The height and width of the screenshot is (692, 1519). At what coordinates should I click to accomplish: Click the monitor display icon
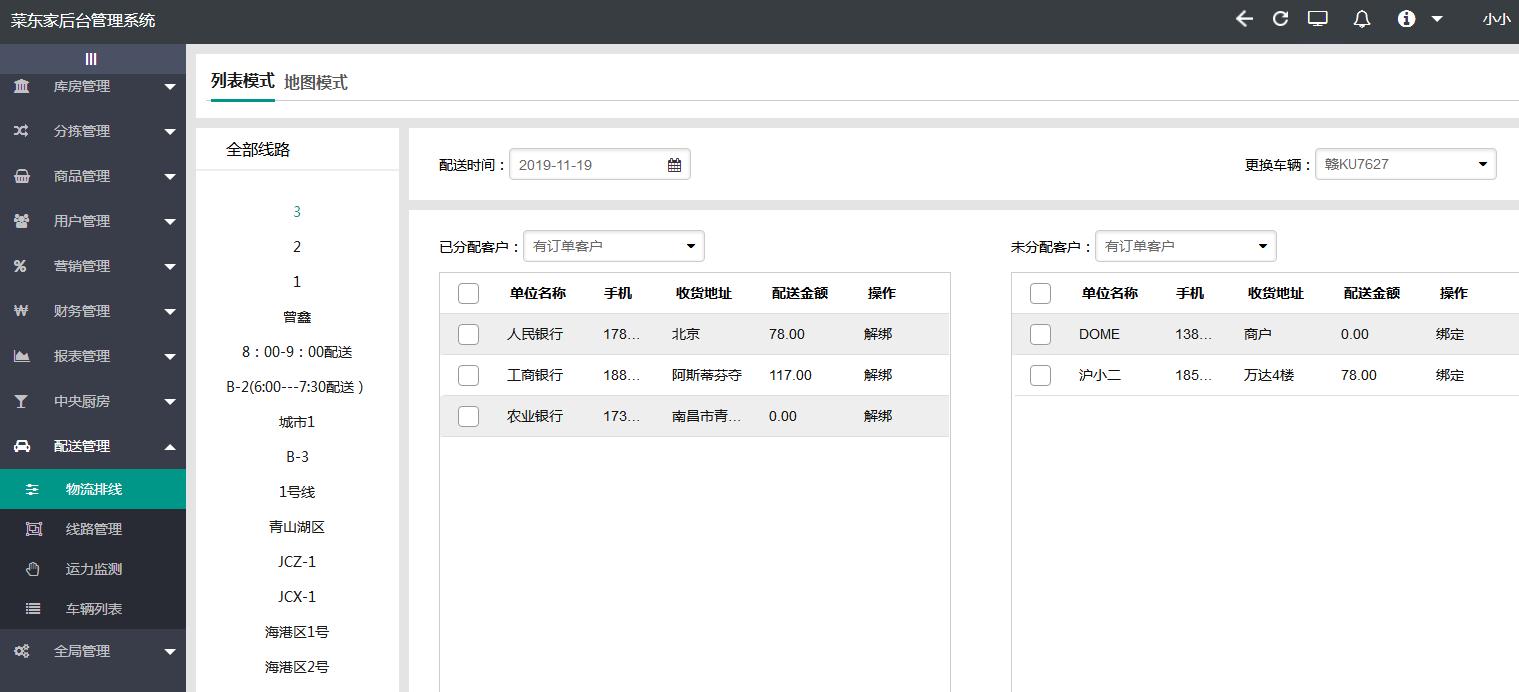[1318, 19]
